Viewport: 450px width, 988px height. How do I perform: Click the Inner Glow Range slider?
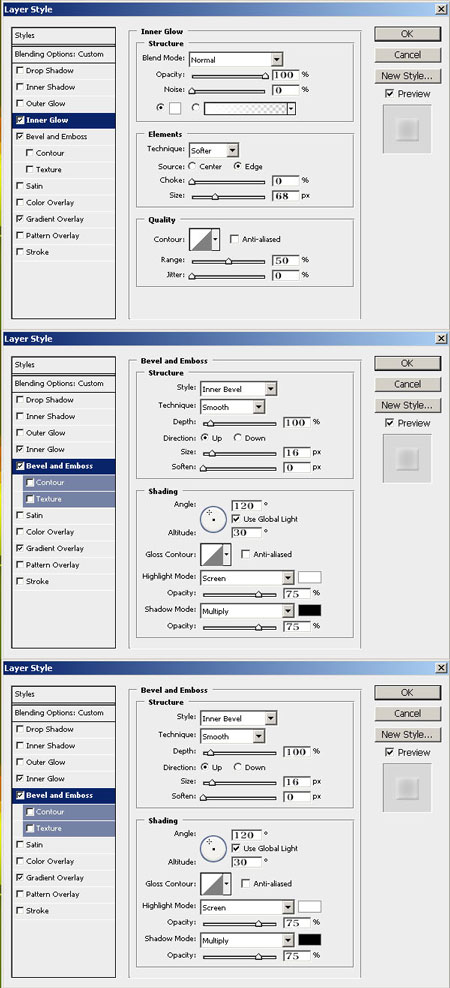coord(228,260)
